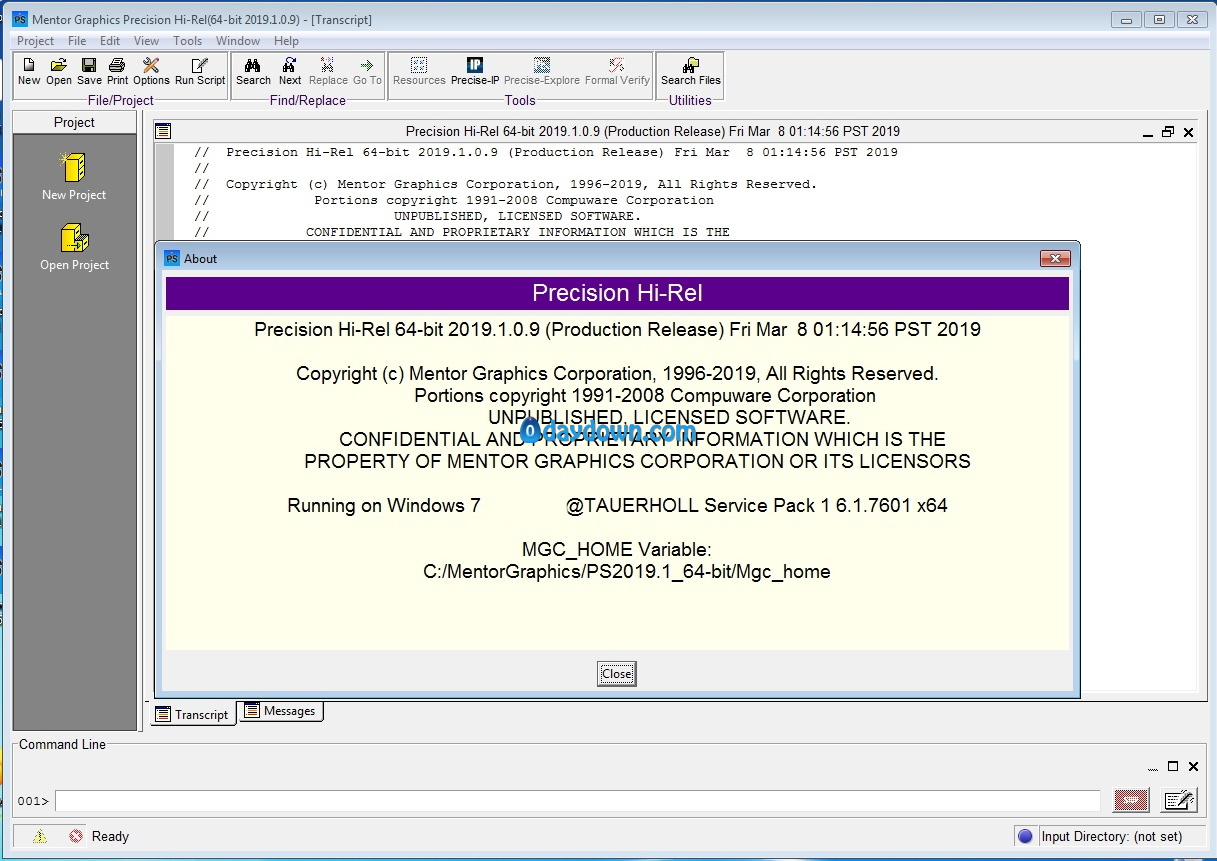This screenshot has height=861, width=1217.
Task: Click the Input Directory (not set) status text
Action: tap(1111, 836)
